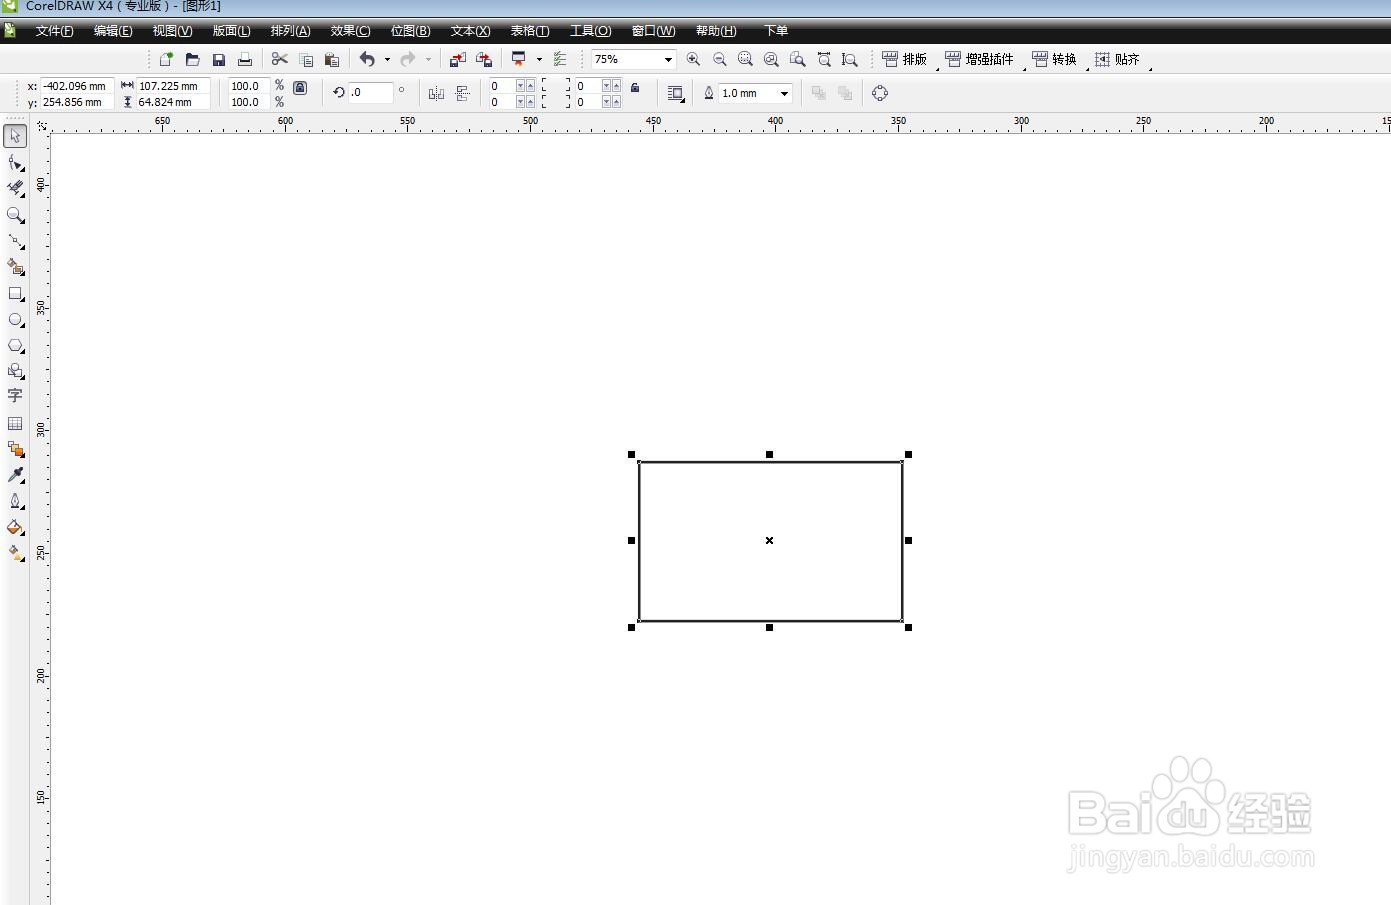Create a new document

click(x=166, y=59)
